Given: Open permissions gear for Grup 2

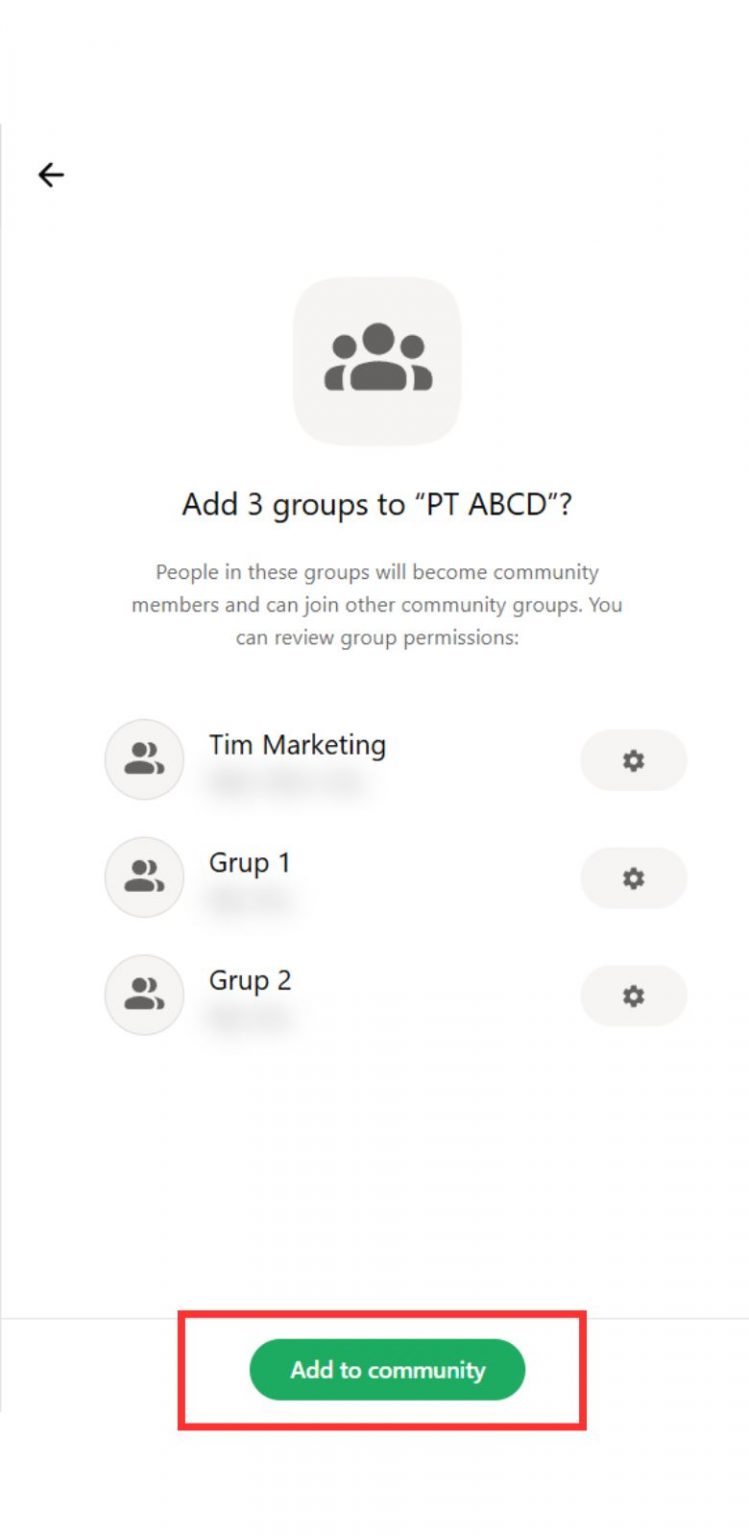Looking at the screenshot, I should tap(633, 996).
